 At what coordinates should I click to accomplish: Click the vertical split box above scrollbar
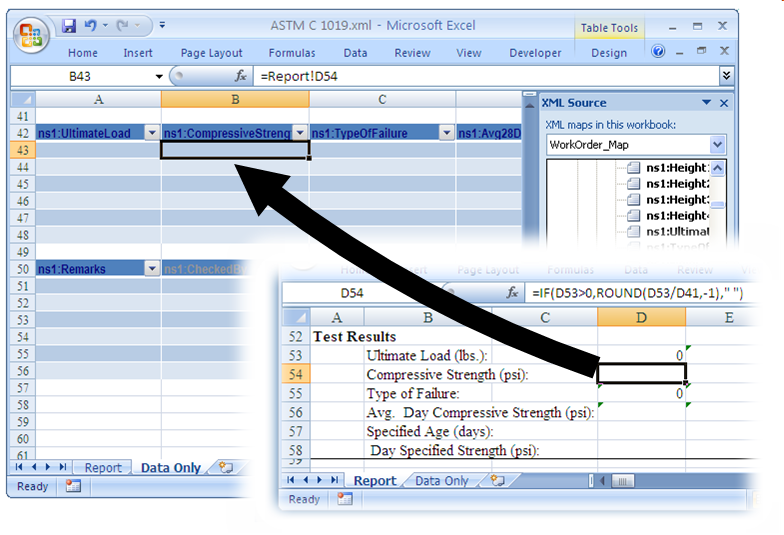click(529, 94)
